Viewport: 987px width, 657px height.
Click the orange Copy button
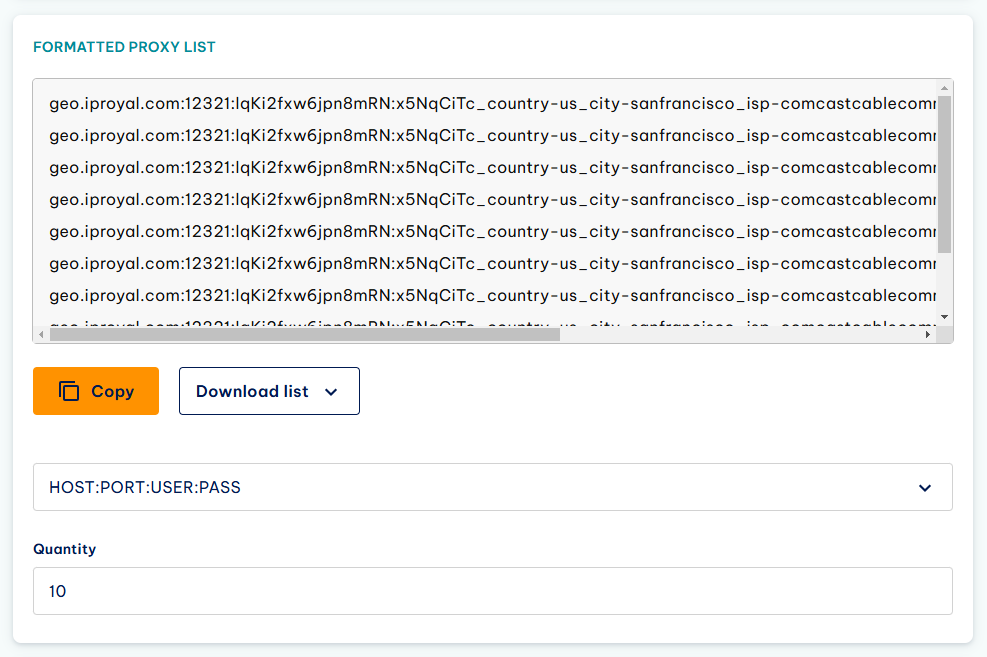(x=96, y=391)
